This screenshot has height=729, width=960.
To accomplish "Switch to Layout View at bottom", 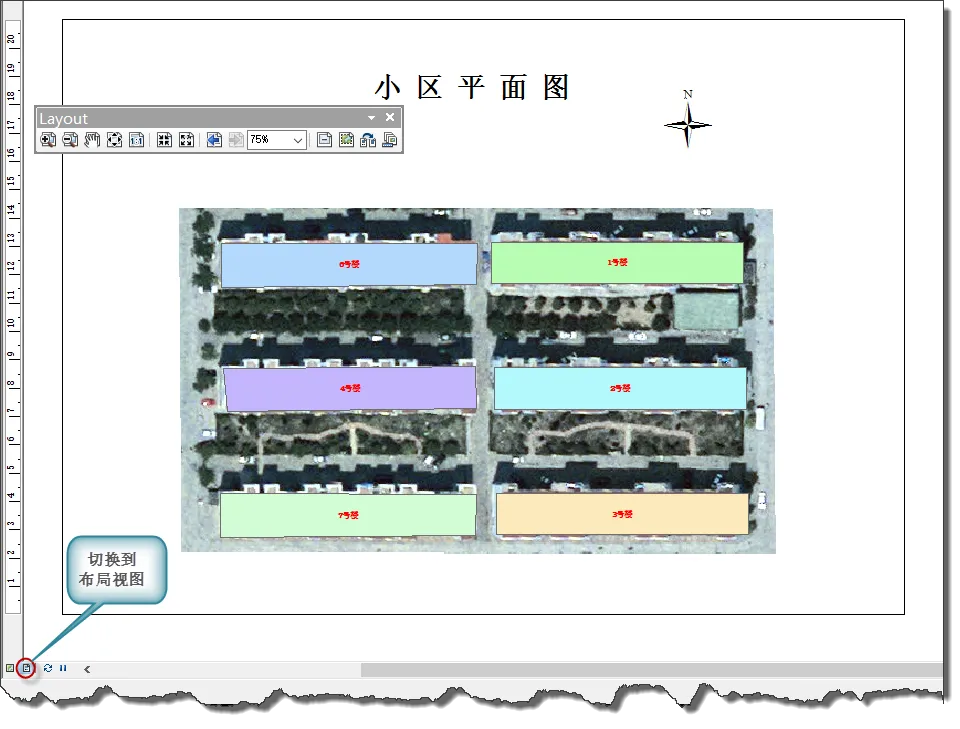I will [x=27, y=668].
